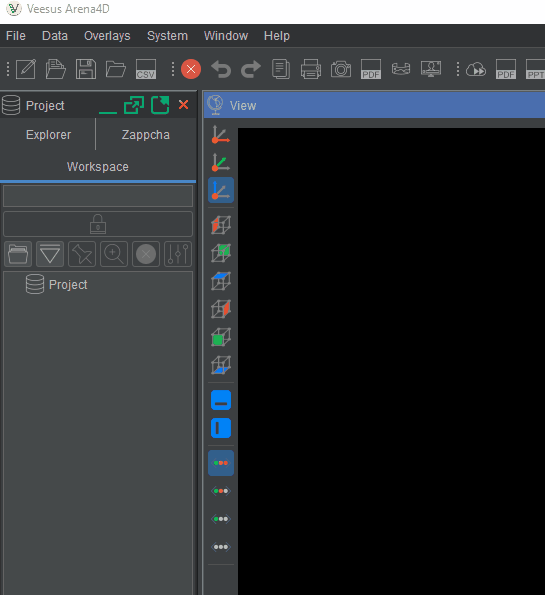Toggle the blue-highlighted axis mode button

(221, 190)
